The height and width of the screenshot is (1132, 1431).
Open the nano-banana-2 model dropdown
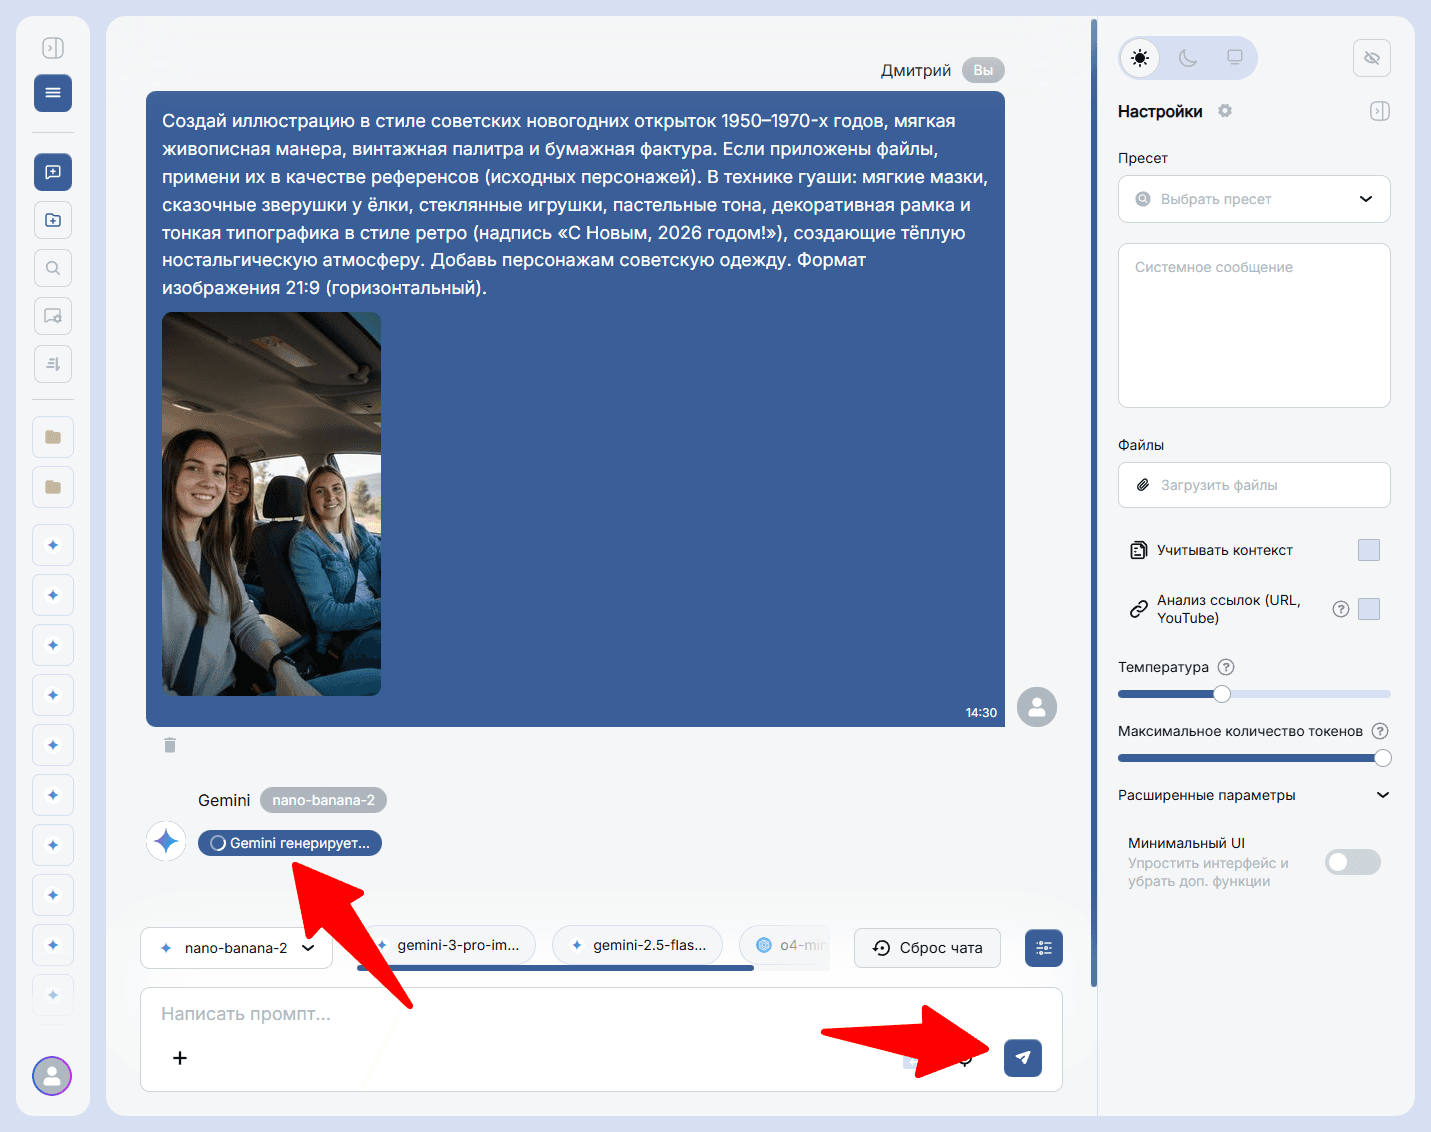pos(236,947)
